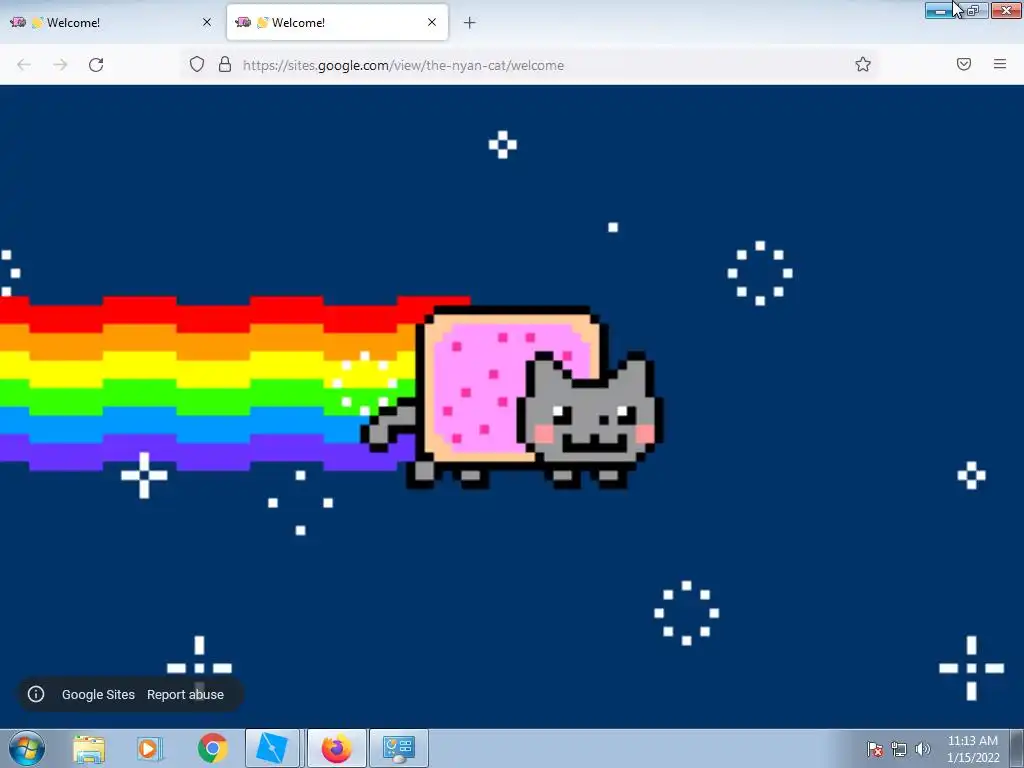Open the Report abuse link
This screenshot has width=1024, height=768.
185,694
